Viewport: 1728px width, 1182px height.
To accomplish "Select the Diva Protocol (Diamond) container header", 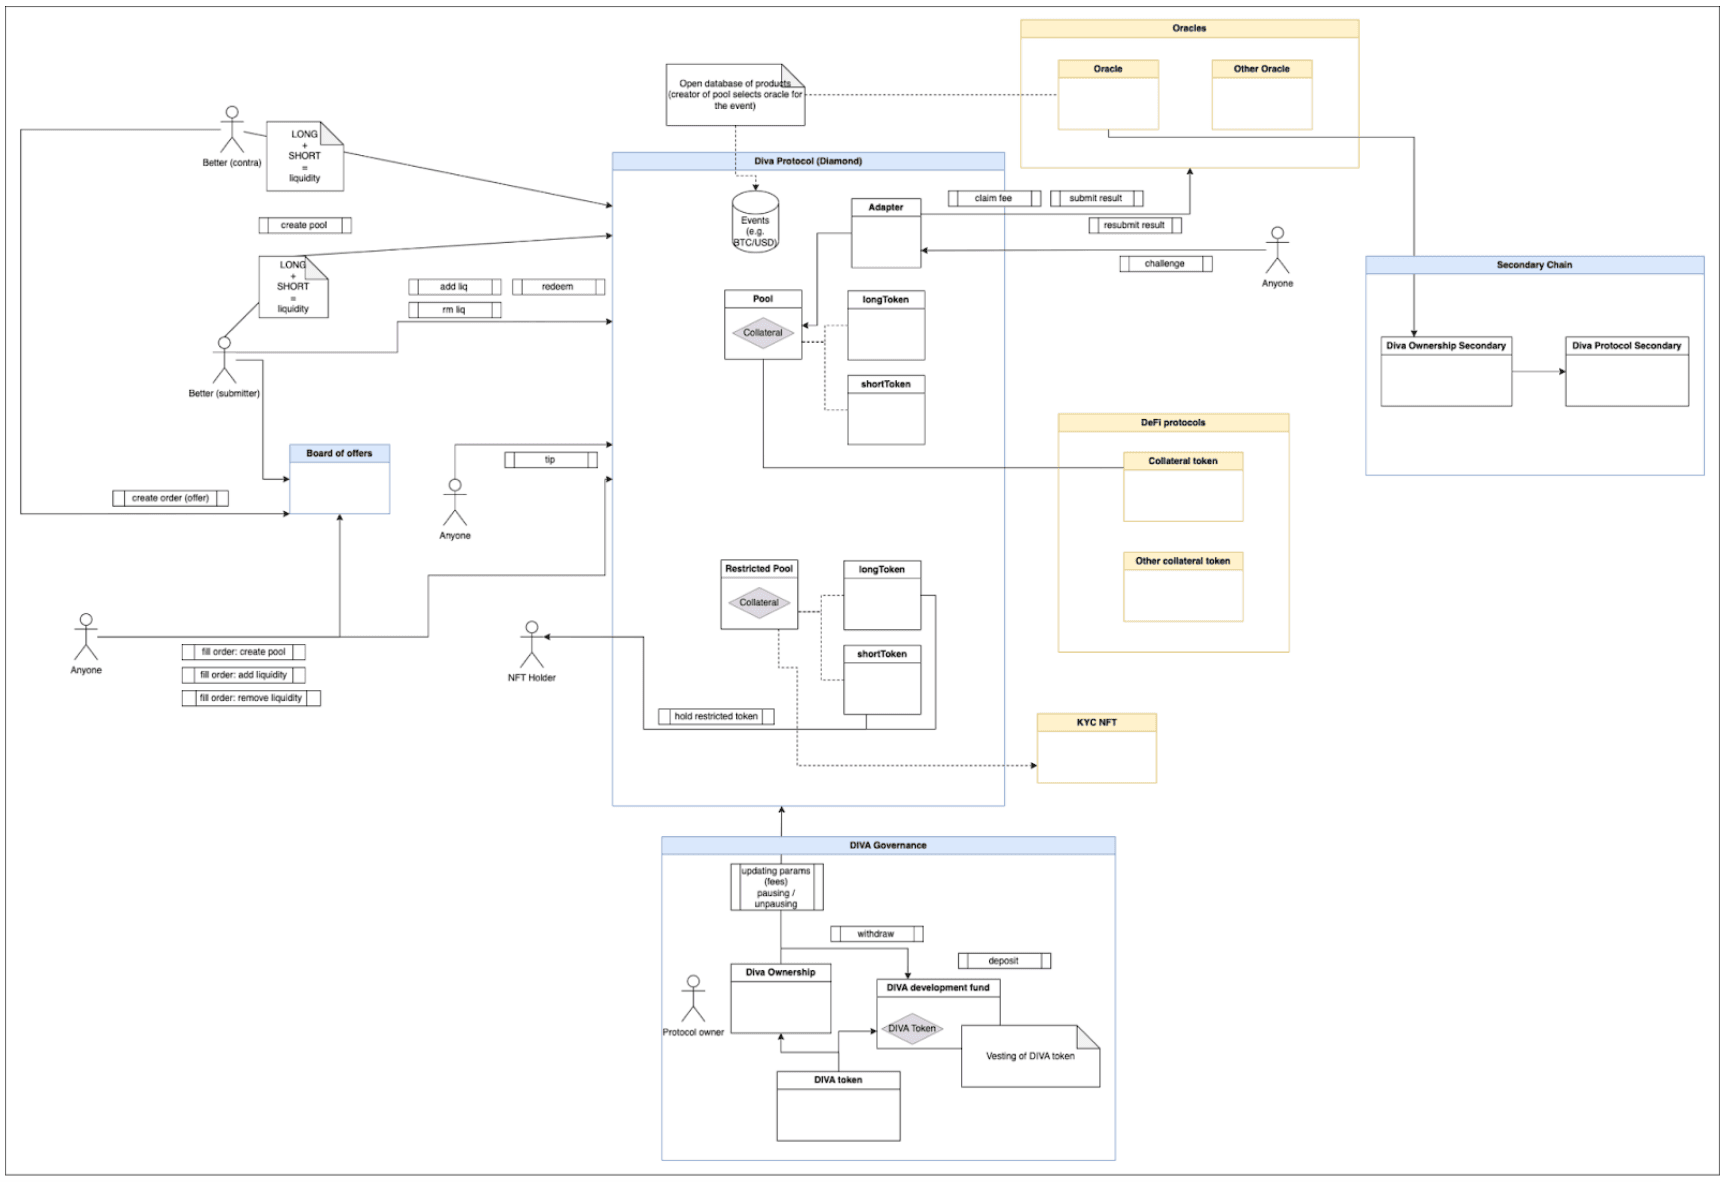I will point(808,161).
